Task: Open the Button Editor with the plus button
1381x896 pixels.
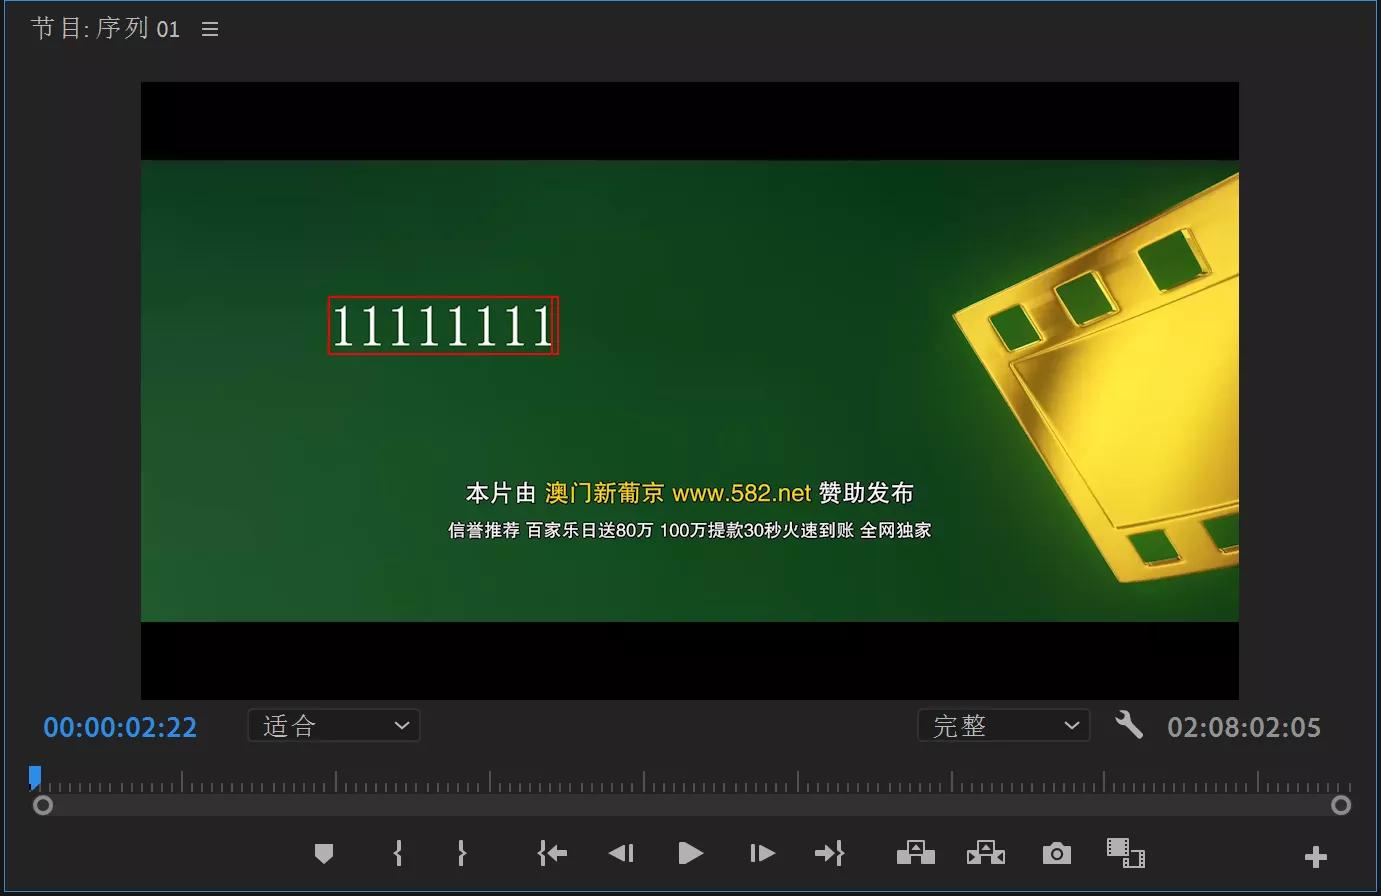Action: (1315, 856)
